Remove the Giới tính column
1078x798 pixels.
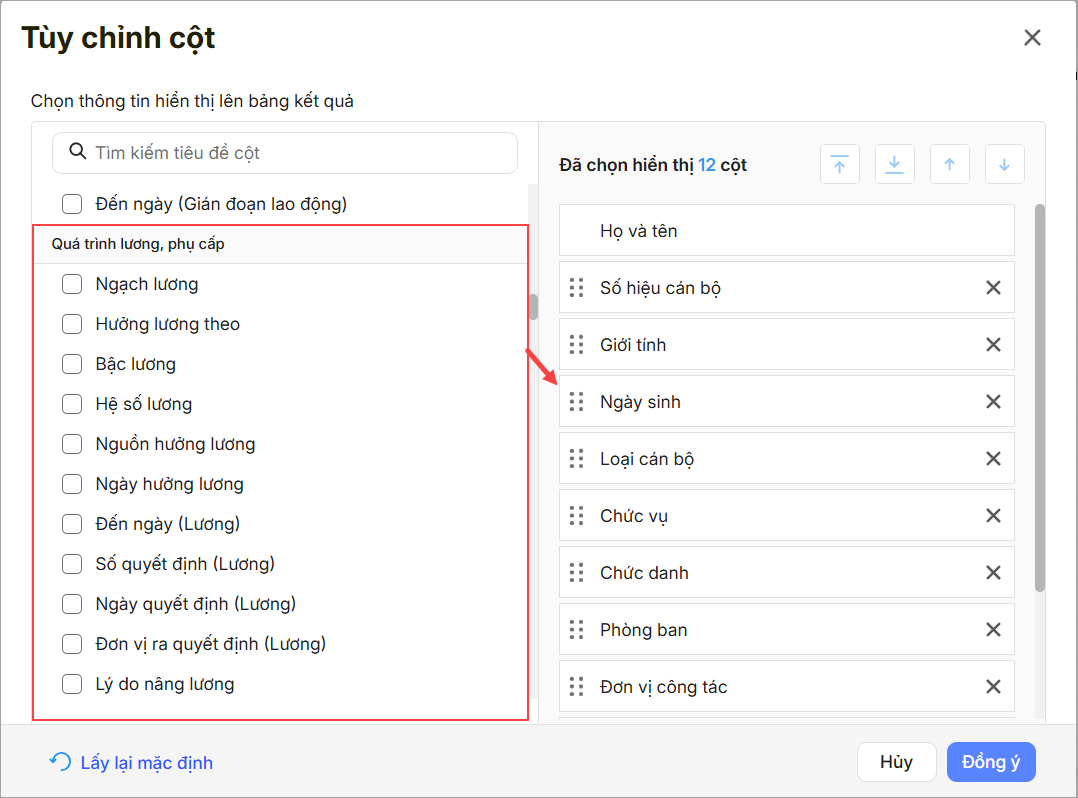993,345
